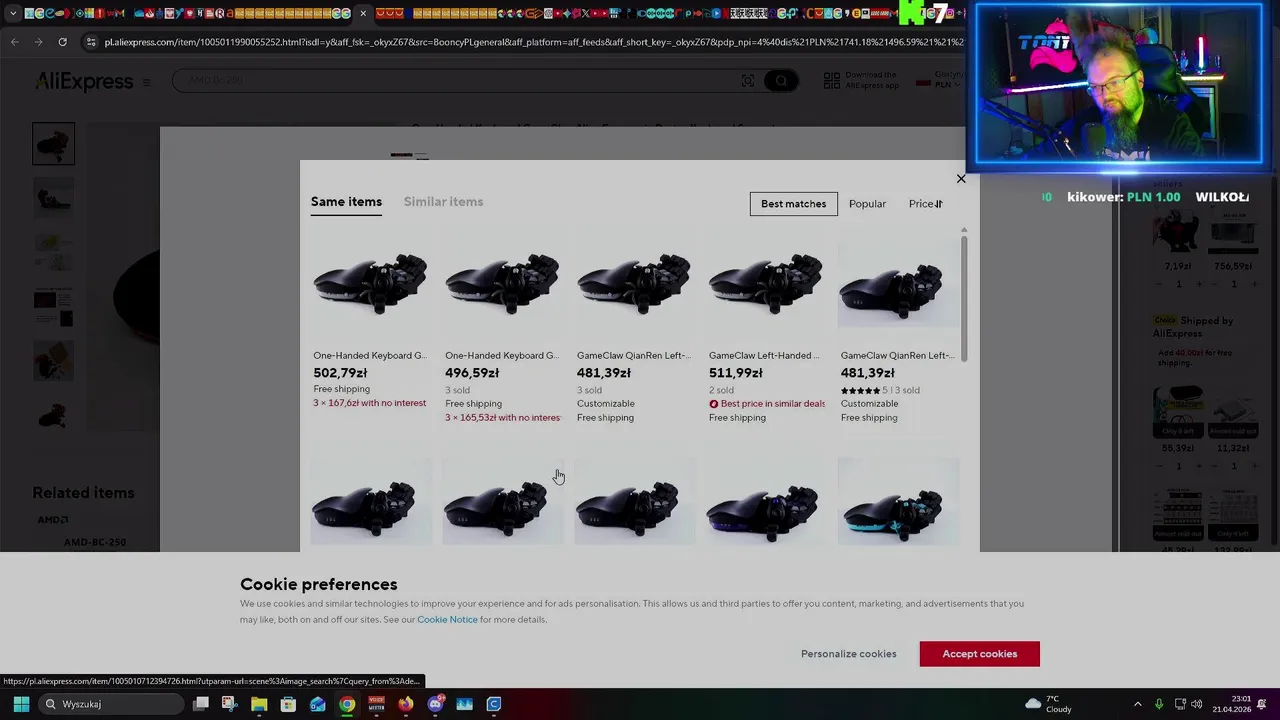This screenshot has width=1280, height=720.
Task: Sort results by Best matches
Action: click(x=793, y=204)
